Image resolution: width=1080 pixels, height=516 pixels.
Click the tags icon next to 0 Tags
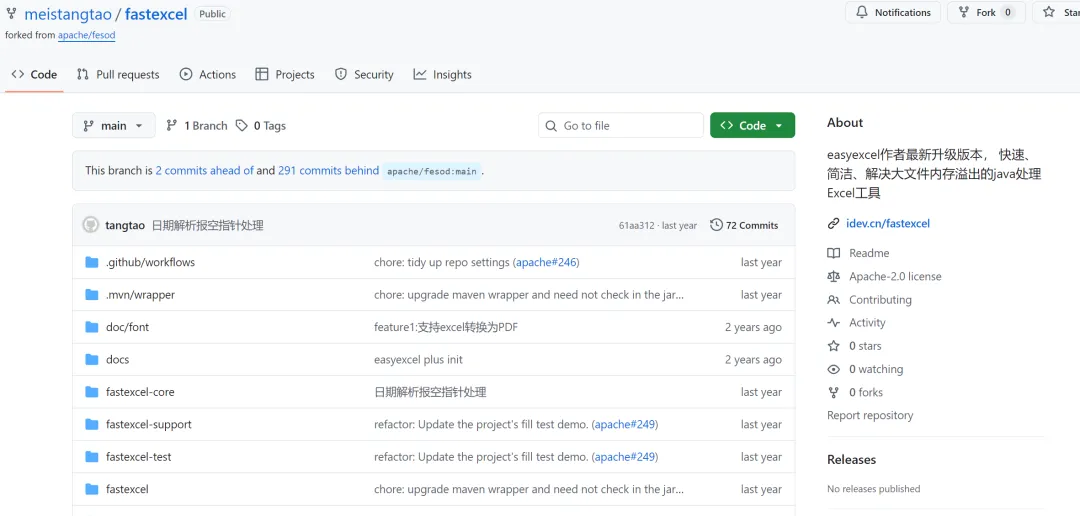click(x=242, y=126)
